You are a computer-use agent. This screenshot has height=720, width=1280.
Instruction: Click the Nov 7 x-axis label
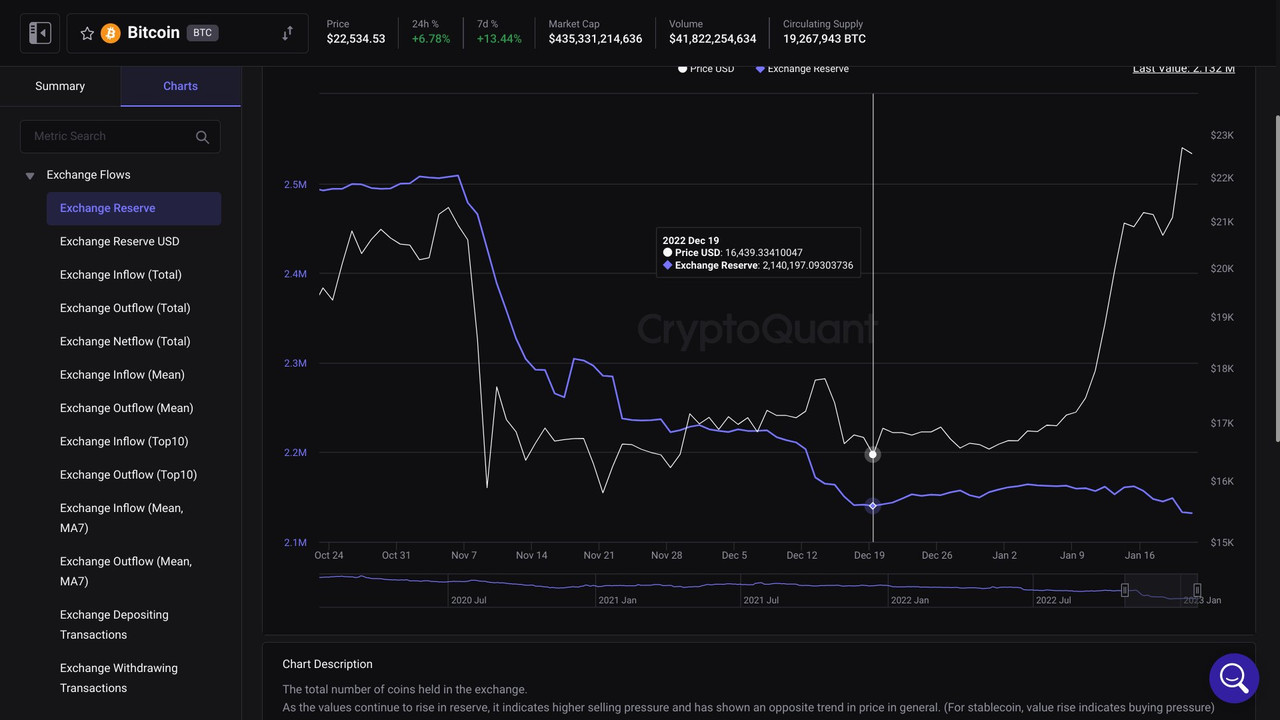coord(464,555)
